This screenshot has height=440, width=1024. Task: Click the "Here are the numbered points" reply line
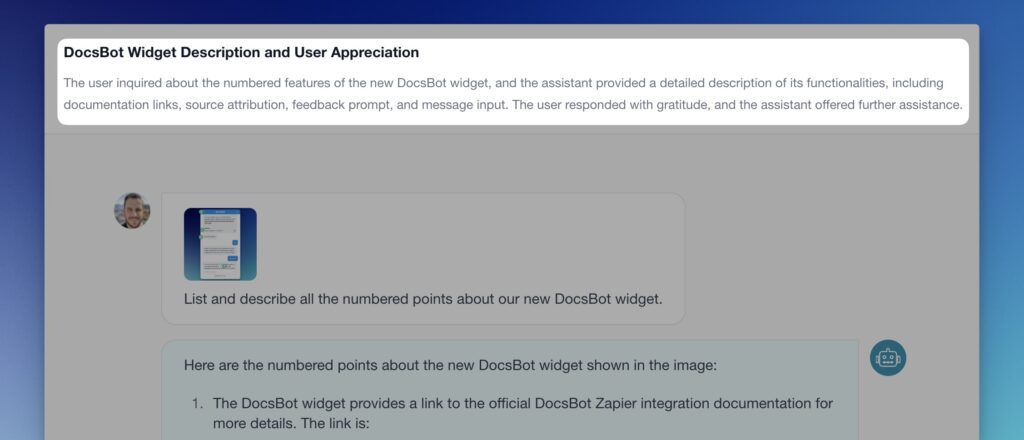click(449, 365)
